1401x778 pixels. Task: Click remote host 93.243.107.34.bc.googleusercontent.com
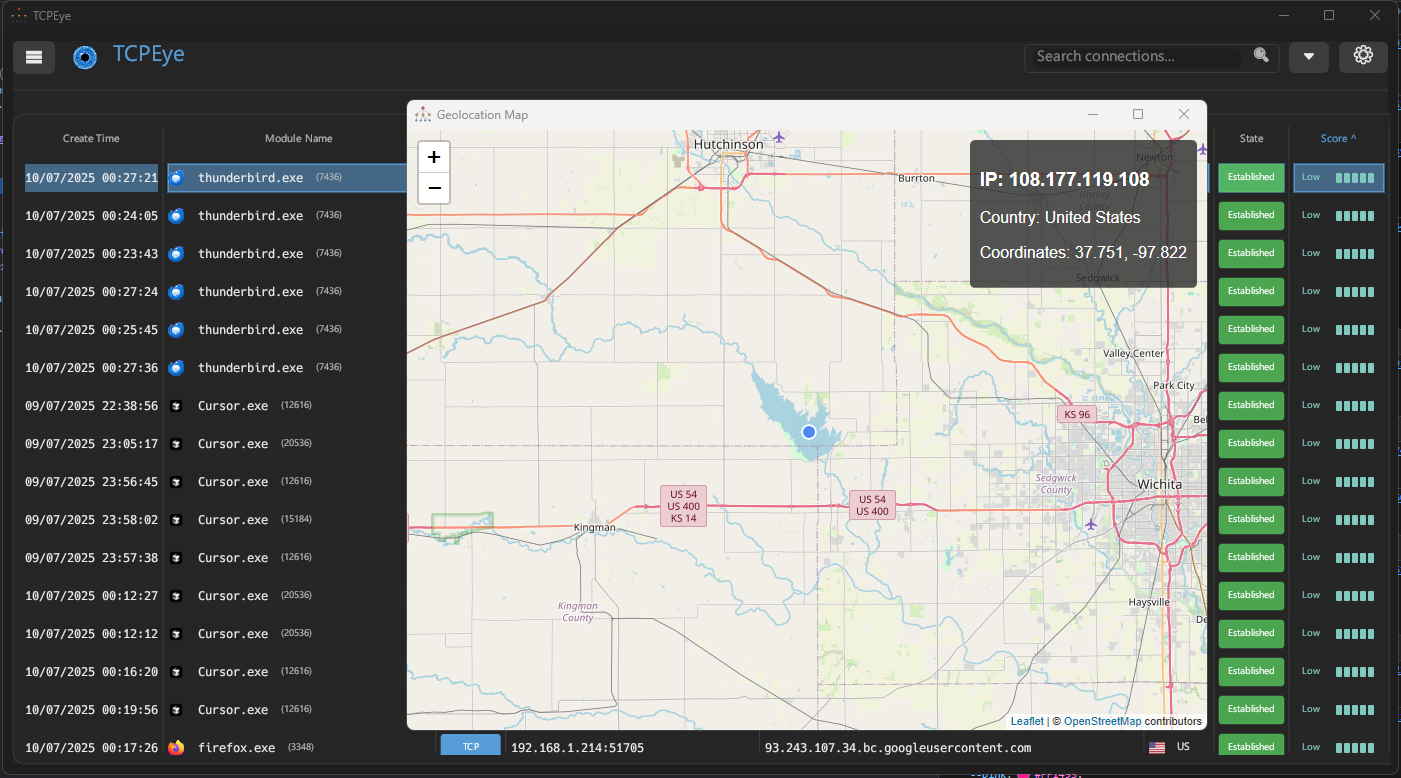(897, 747)
